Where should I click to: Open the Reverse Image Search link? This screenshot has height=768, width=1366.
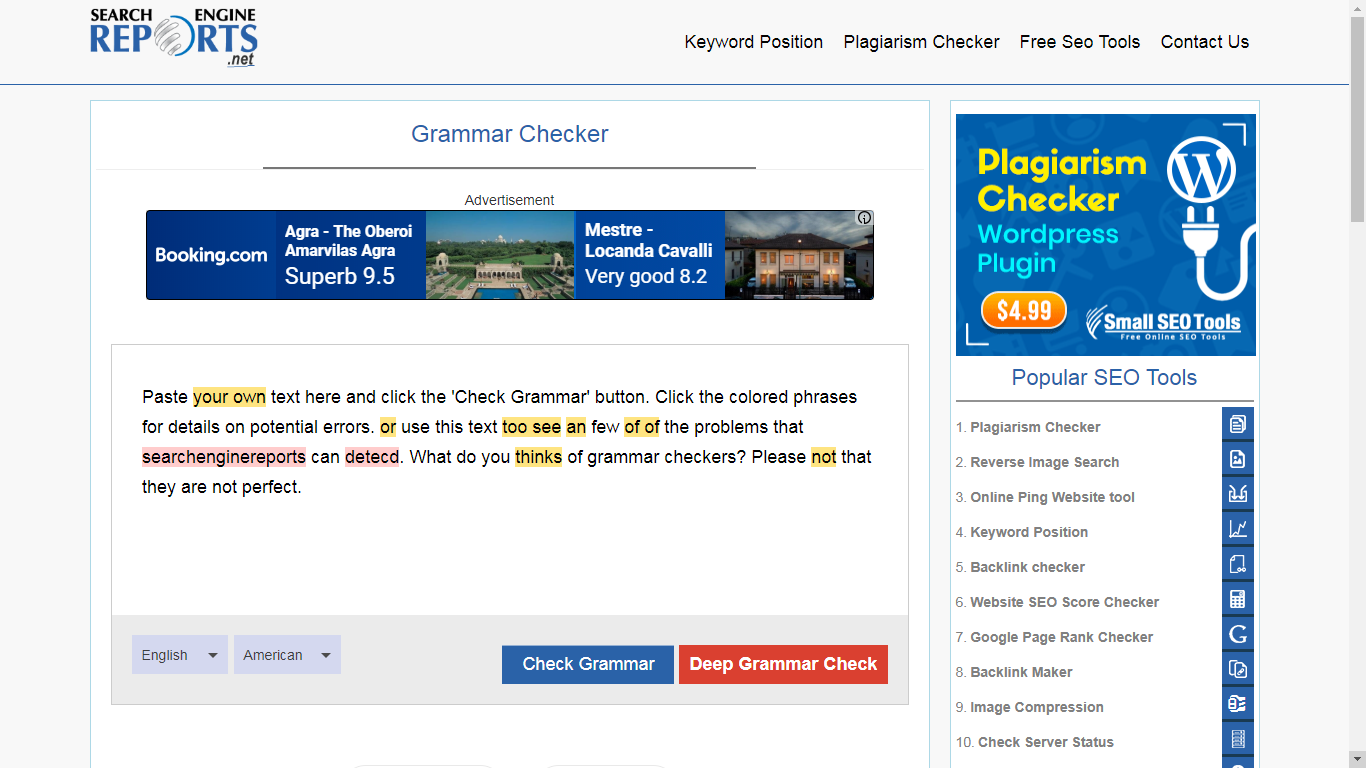1045,462
